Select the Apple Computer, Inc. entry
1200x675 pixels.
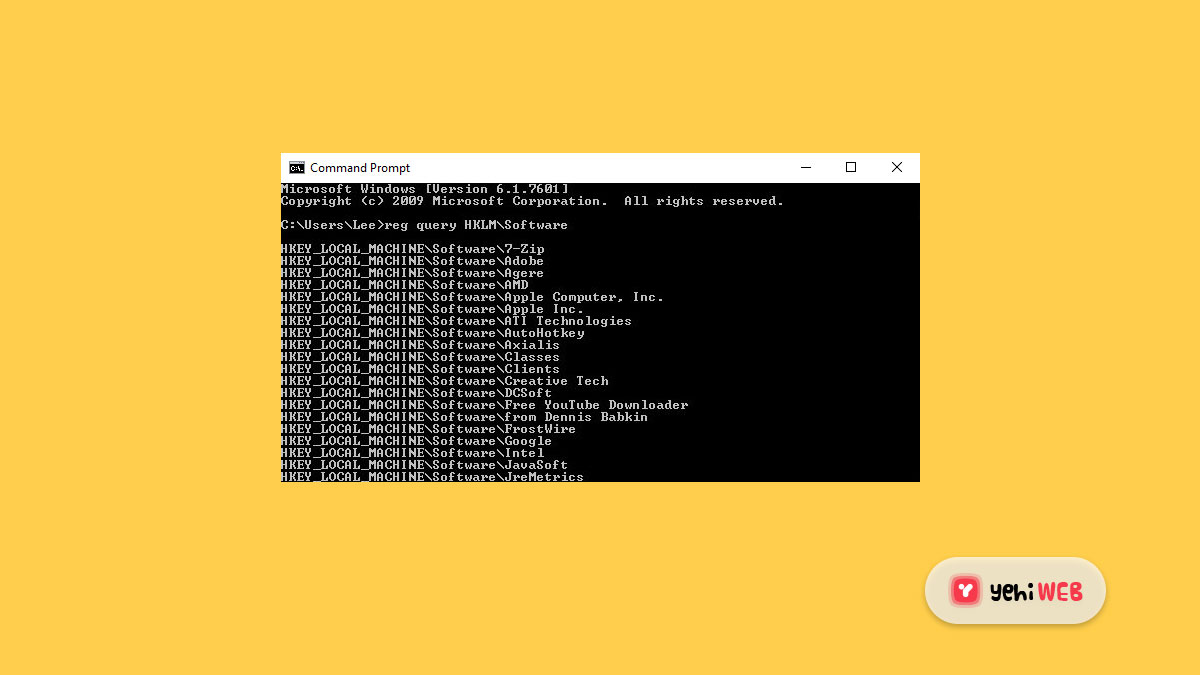coord(471,297)
